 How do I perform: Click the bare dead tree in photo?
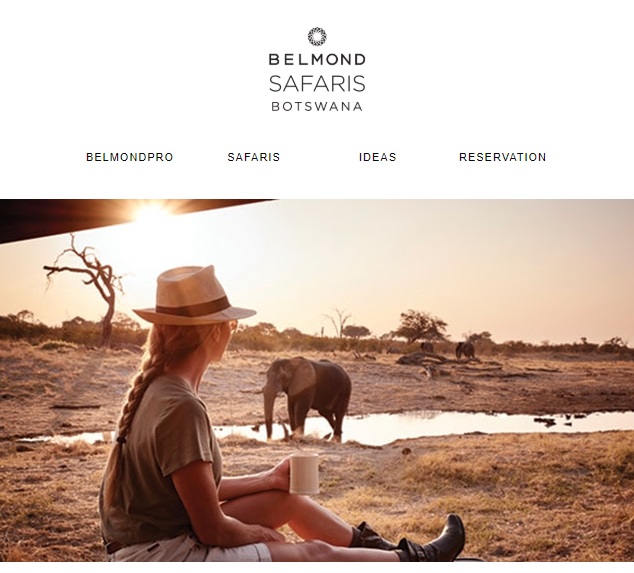click(x=88, y=289)
